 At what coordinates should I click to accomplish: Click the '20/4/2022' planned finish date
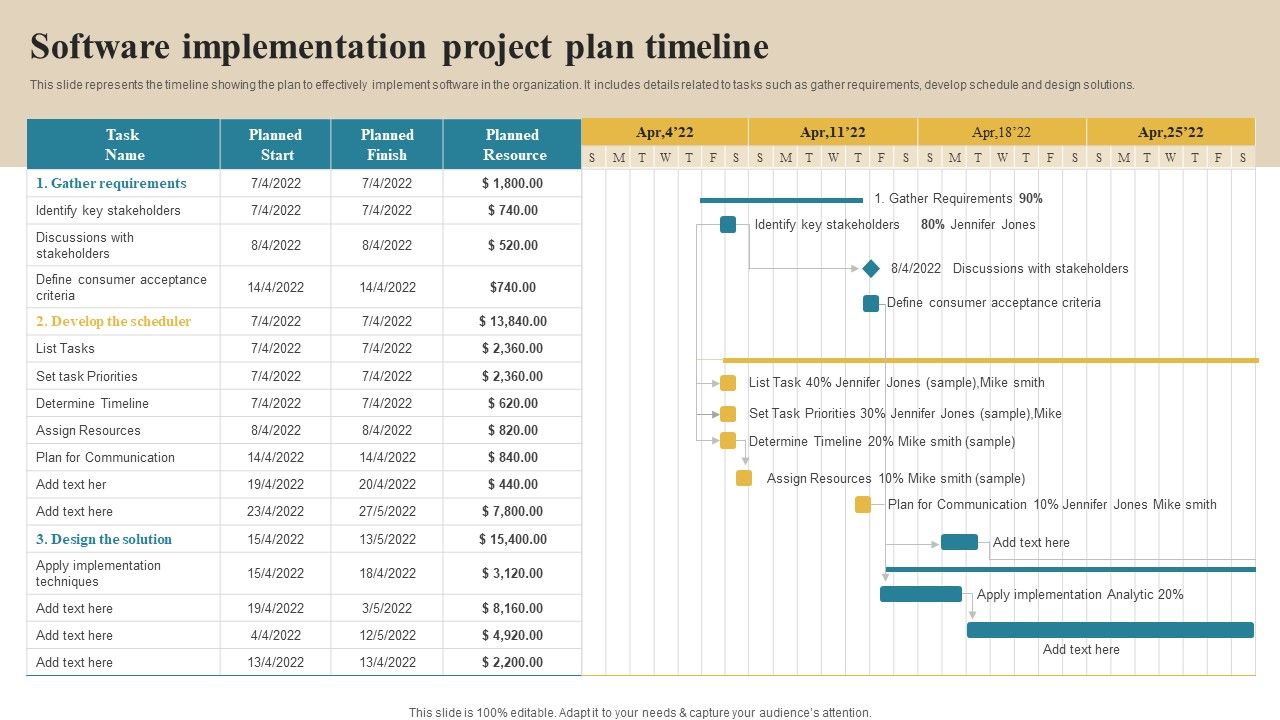[387, 484]
